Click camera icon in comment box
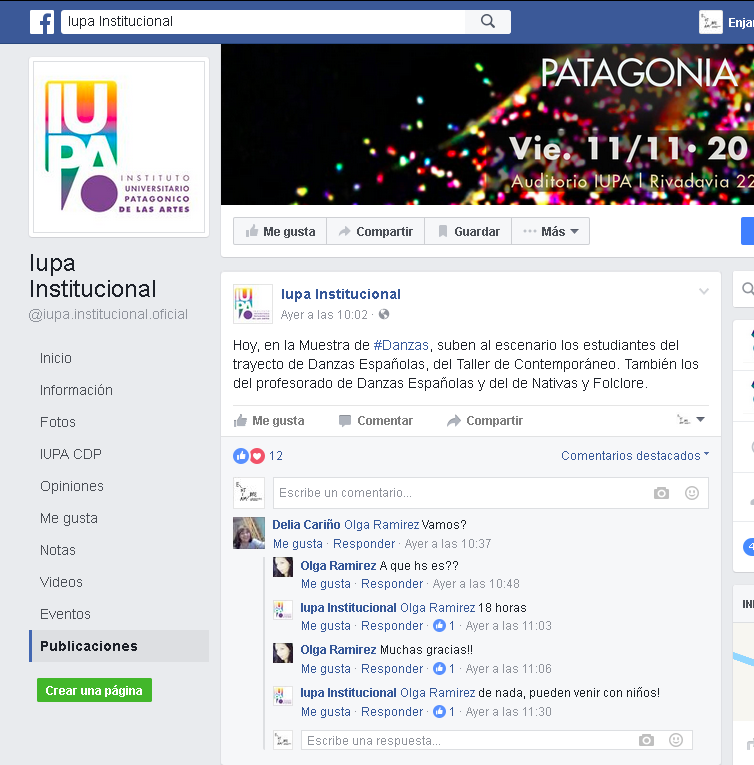Screen dimensions: 754x765 (661, 493)
